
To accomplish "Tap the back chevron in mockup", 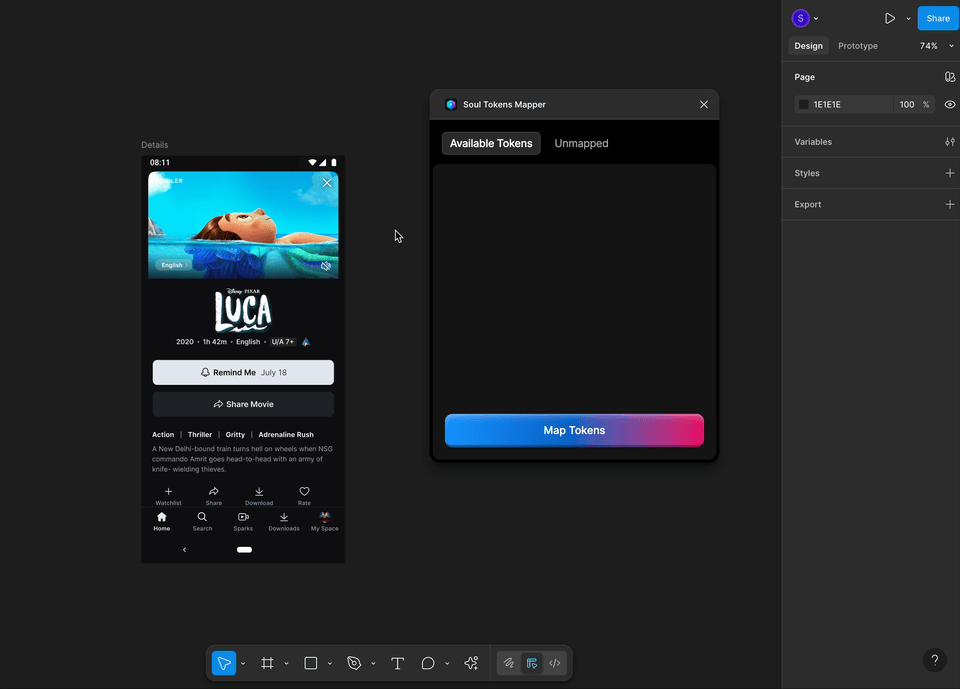I will coord(184,550).
